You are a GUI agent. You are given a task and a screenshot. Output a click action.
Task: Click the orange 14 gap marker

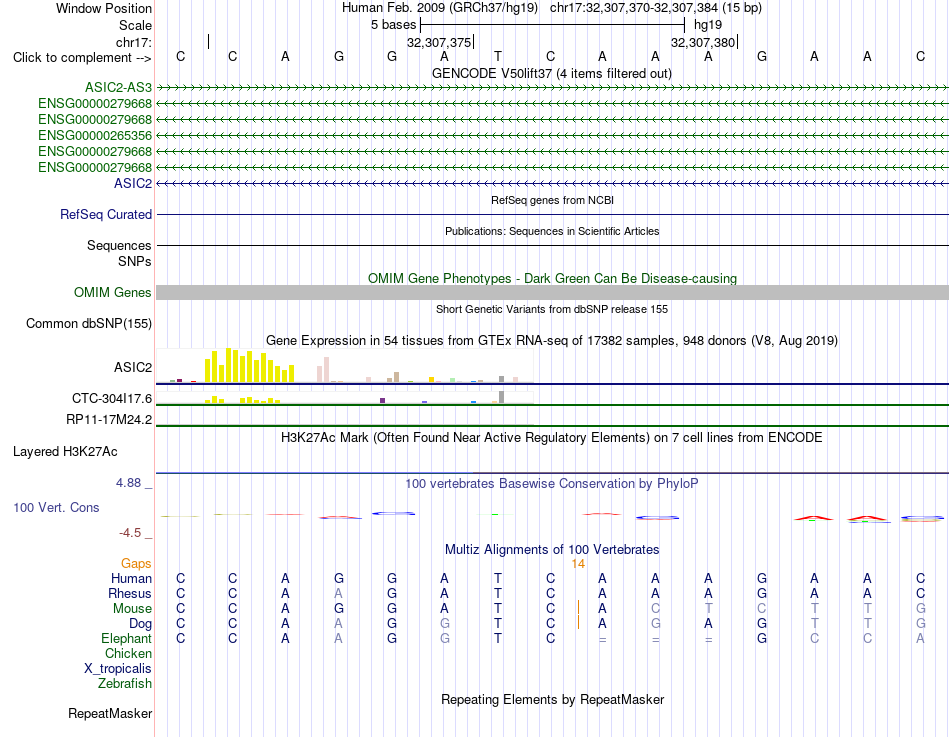(578, 564)
